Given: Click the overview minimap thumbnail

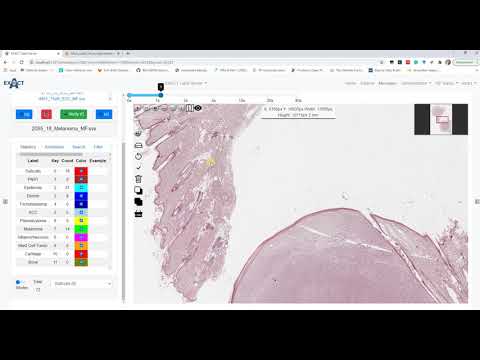Looking at the screenshot, I should 441,119.
